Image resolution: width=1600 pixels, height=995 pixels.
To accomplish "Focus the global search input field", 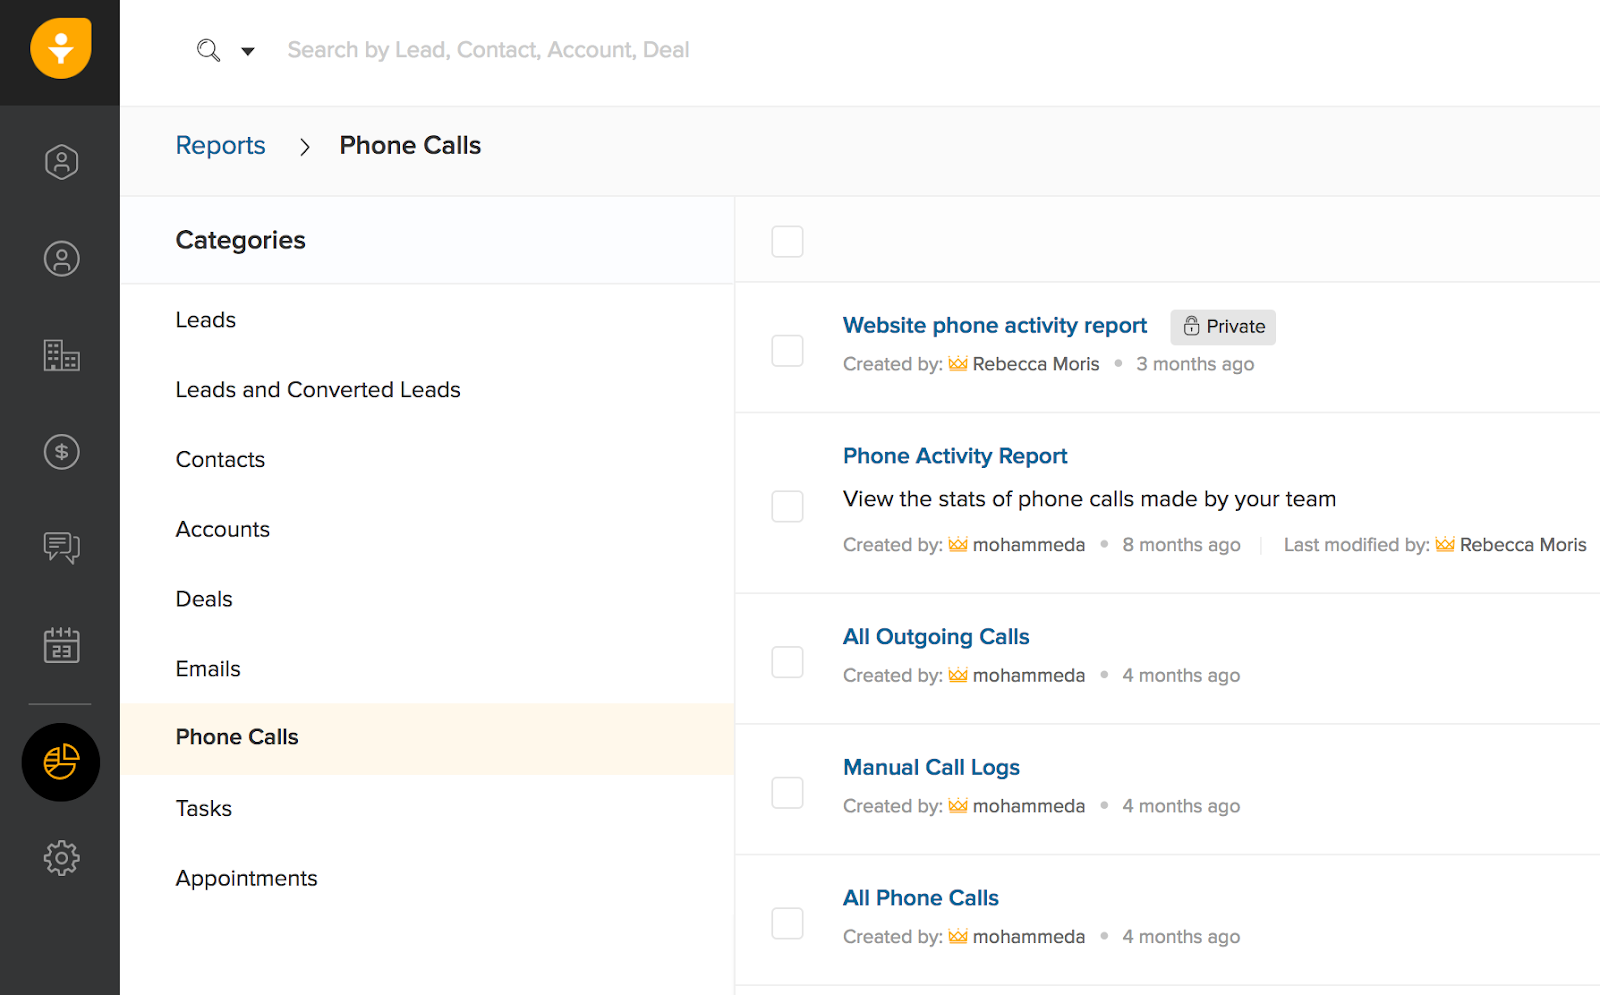I will 488,50.
